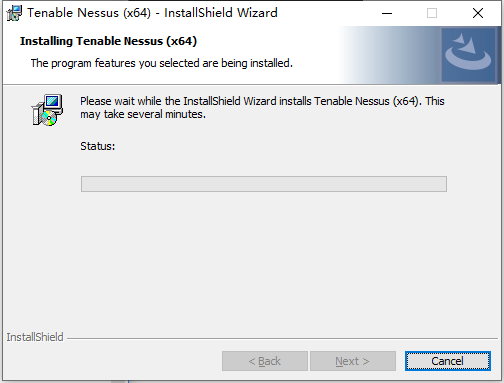The width and height of the screenshot is (504, 383).
Task: Click the blue gradient area of the header banner
Action: [390, 55]
